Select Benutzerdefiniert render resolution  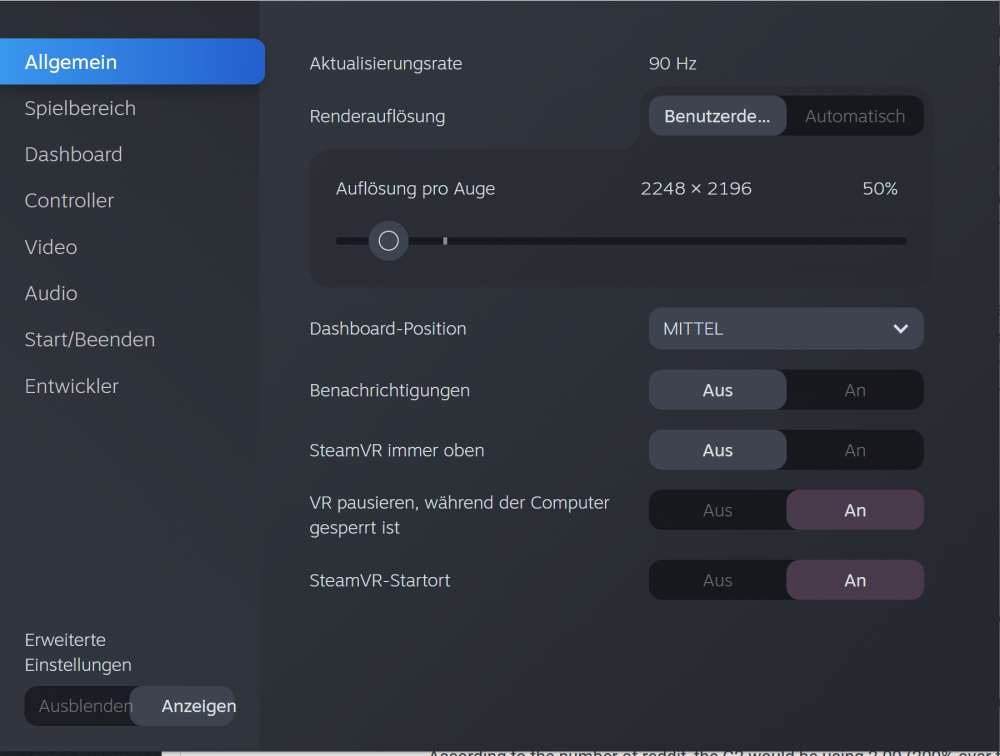pyautogui.click(x=717, y=116)
